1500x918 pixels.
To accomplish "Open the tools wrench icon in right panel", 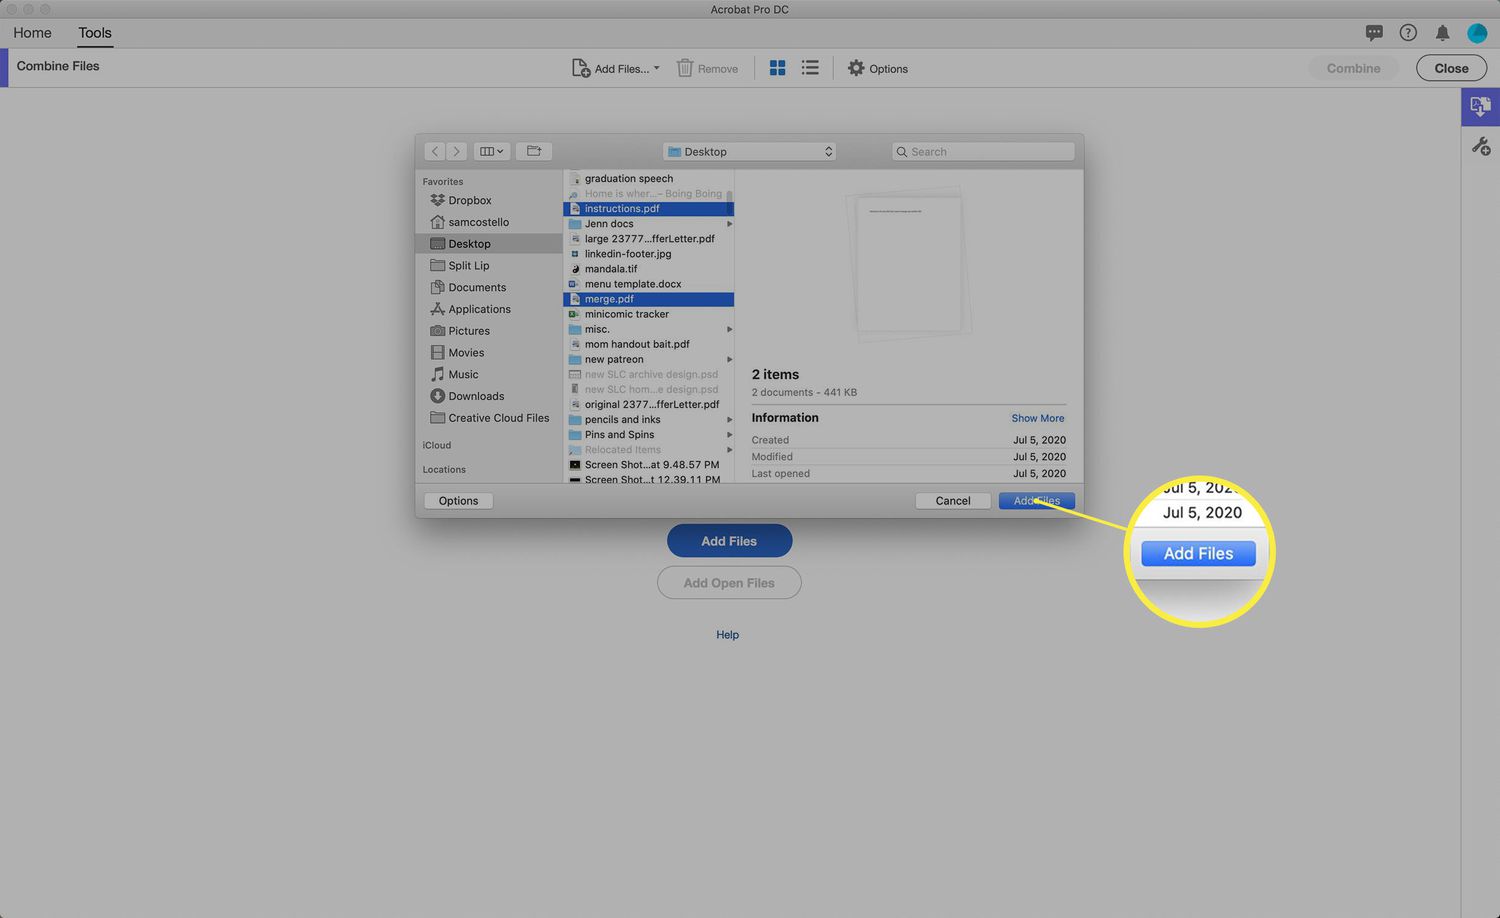I will click(1481, 147).
